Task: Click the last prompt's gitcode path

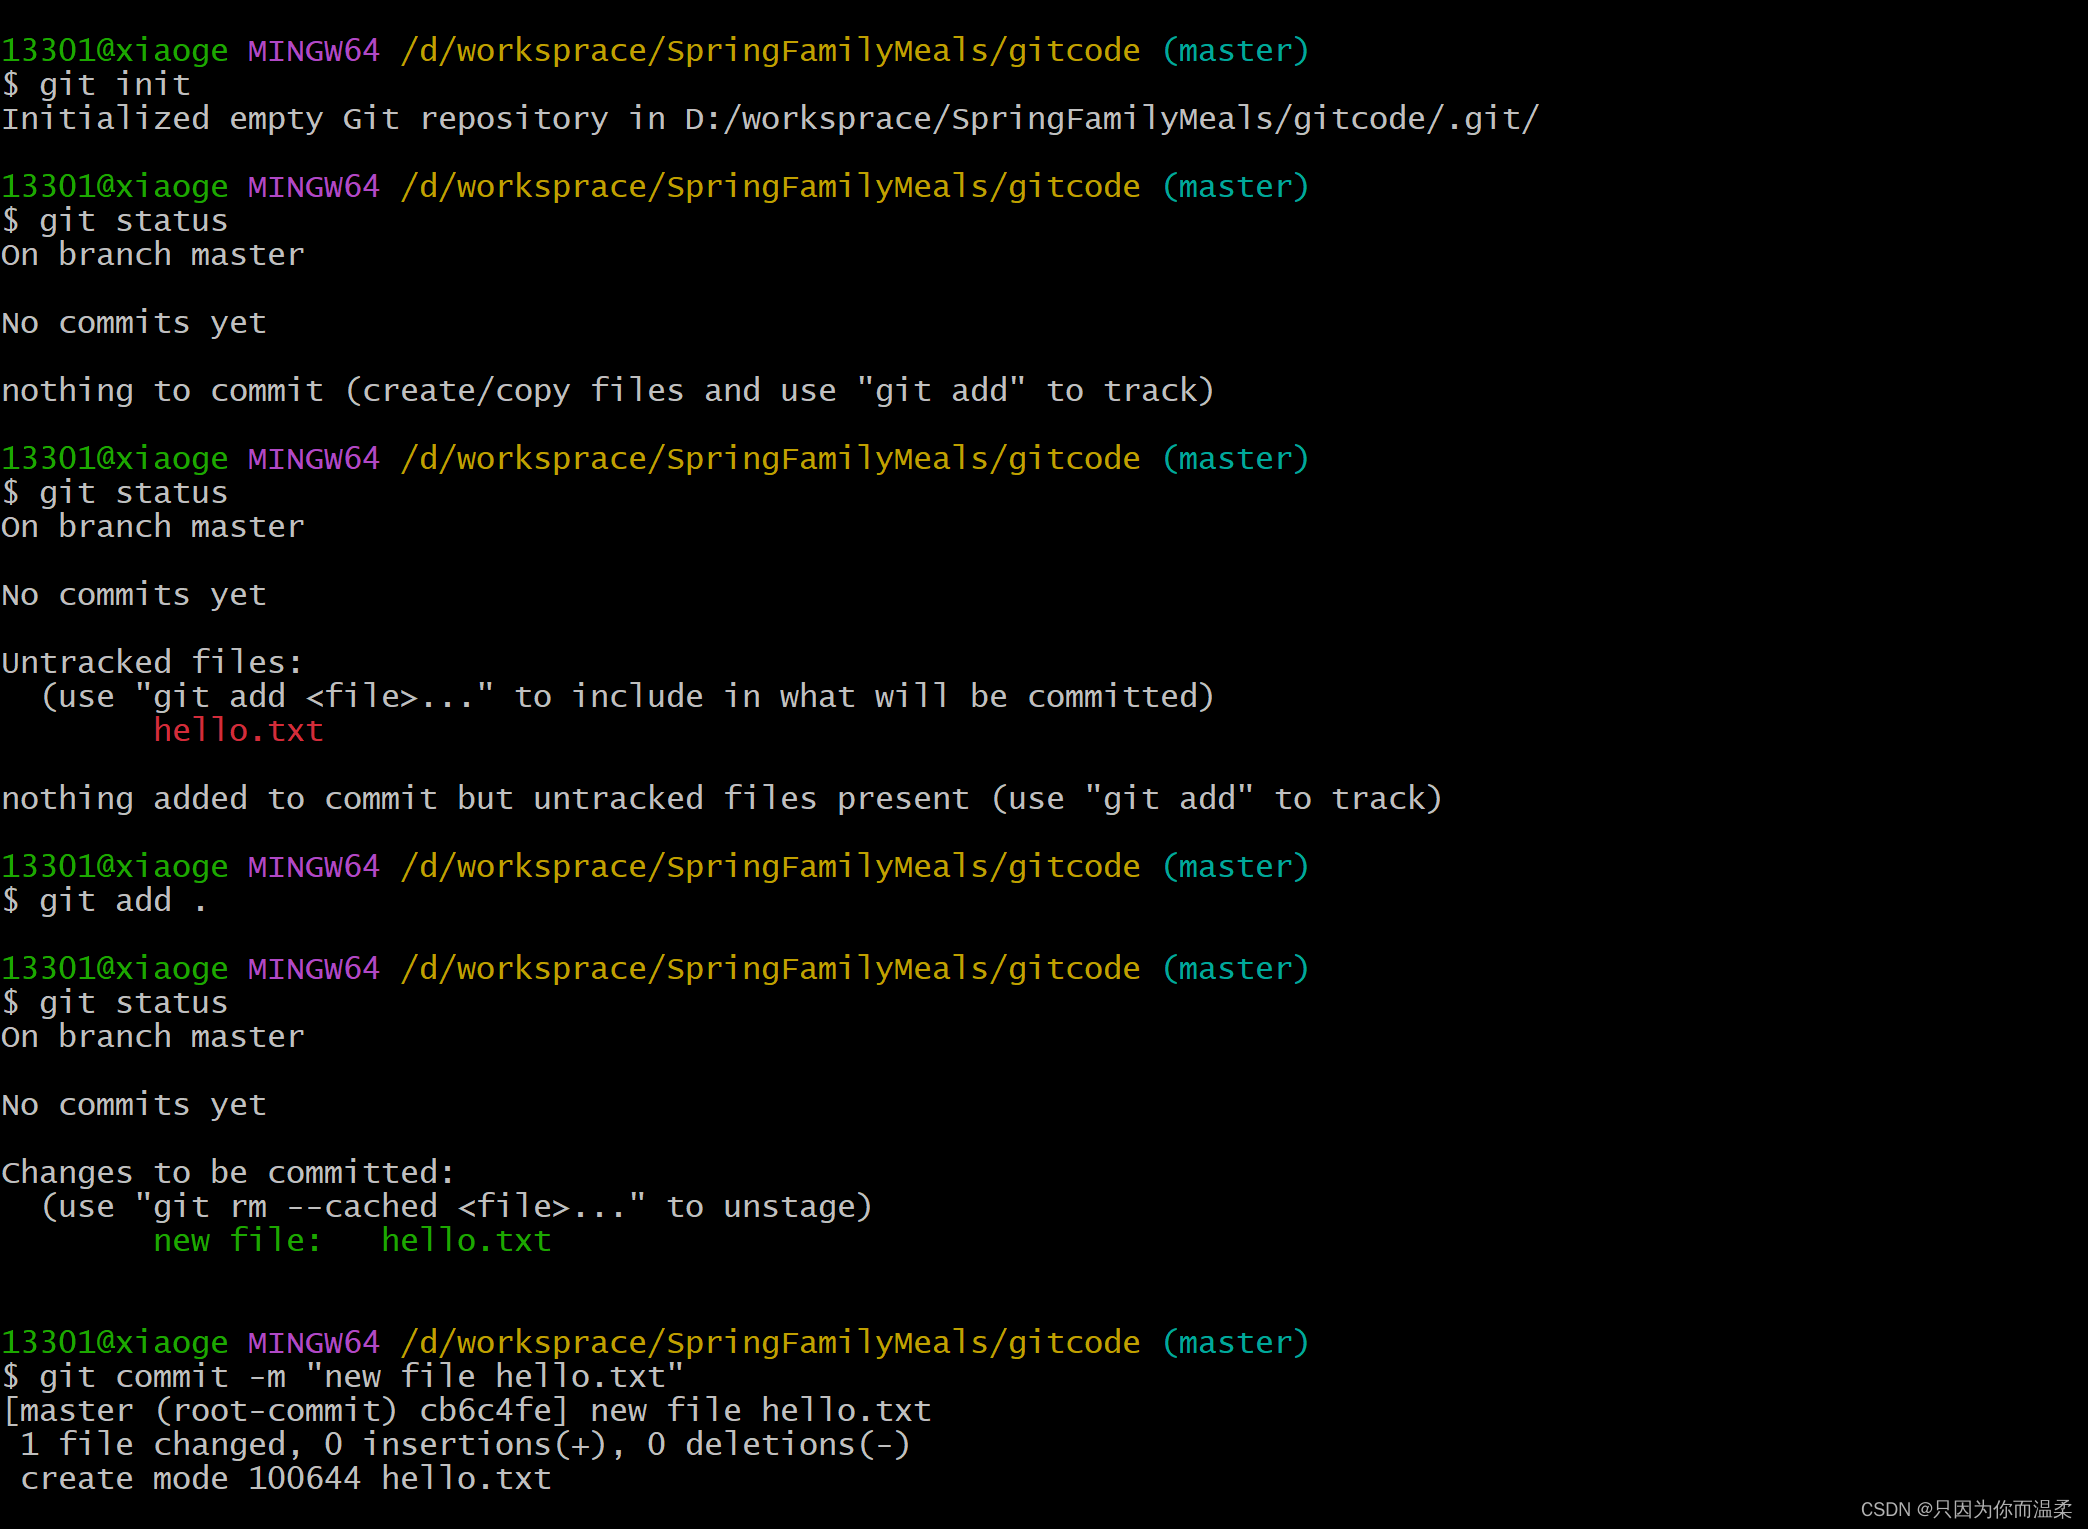Action: coord(770,1343)
